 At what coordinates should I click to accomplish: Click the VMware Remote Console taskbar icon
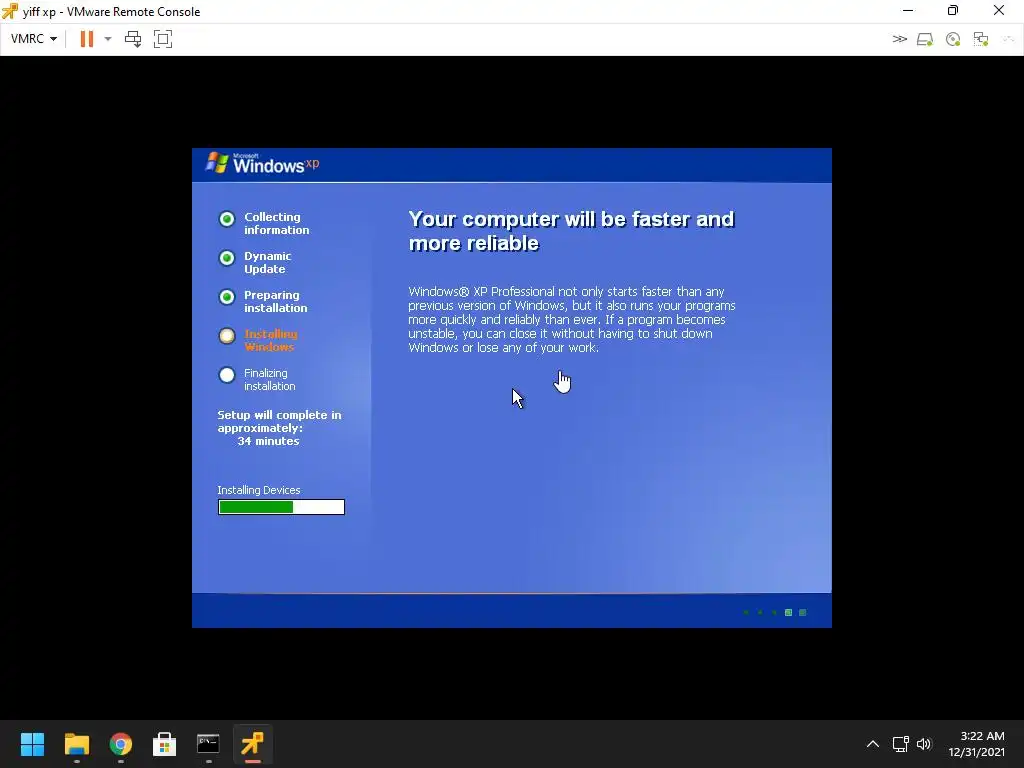point(253,744)
